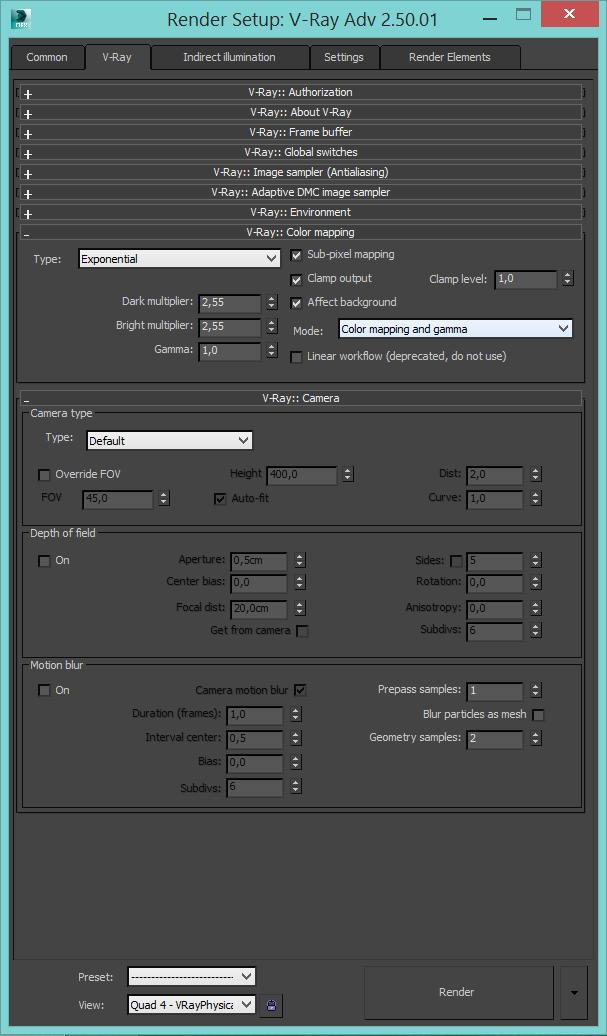Switch to the Indirect illumination tab
Image resolution: width=607 pixels, height=1036 pixels.
[x=229, y=57]
